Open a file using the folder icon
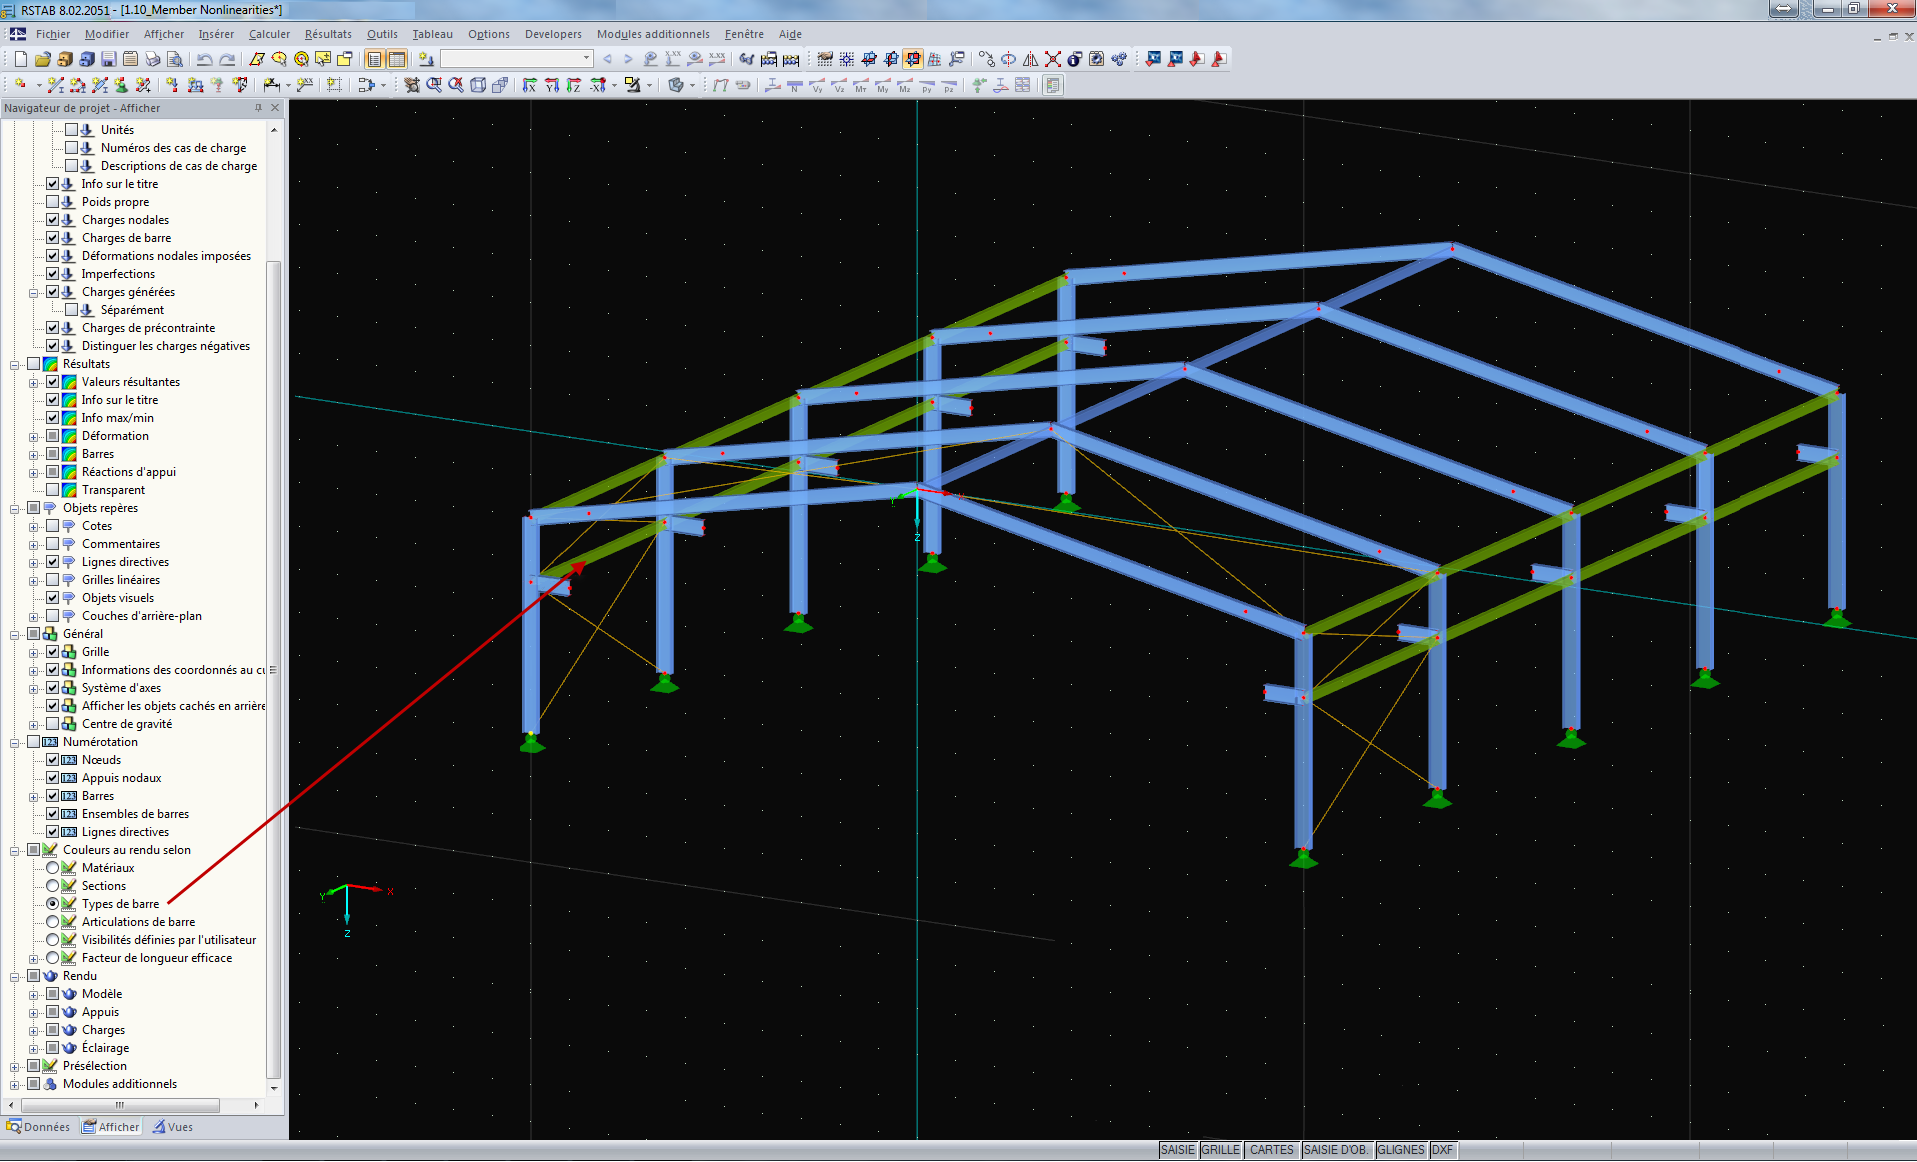 click(x=42, y=59)
